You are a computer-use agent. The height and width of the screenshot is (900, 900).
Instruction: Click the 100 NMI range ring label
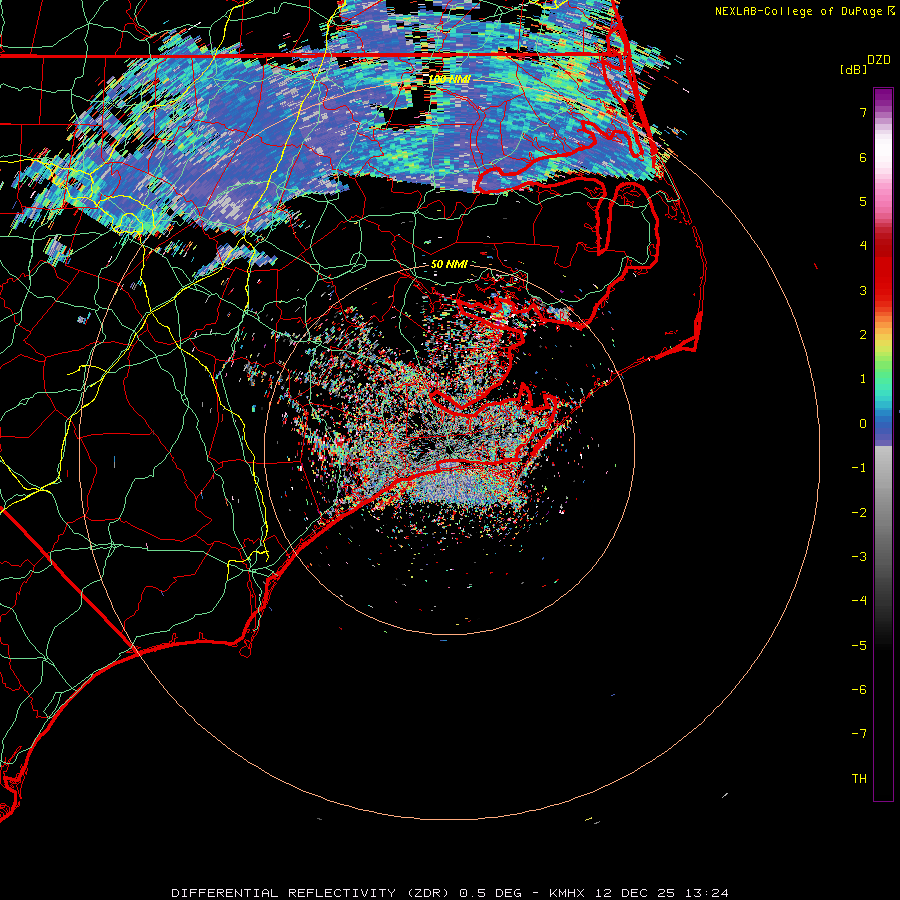[x=449, y=79]
